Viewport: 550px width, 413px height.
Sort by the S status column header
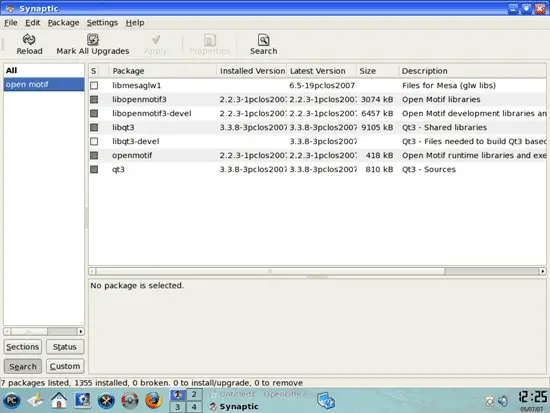point(94,71)
